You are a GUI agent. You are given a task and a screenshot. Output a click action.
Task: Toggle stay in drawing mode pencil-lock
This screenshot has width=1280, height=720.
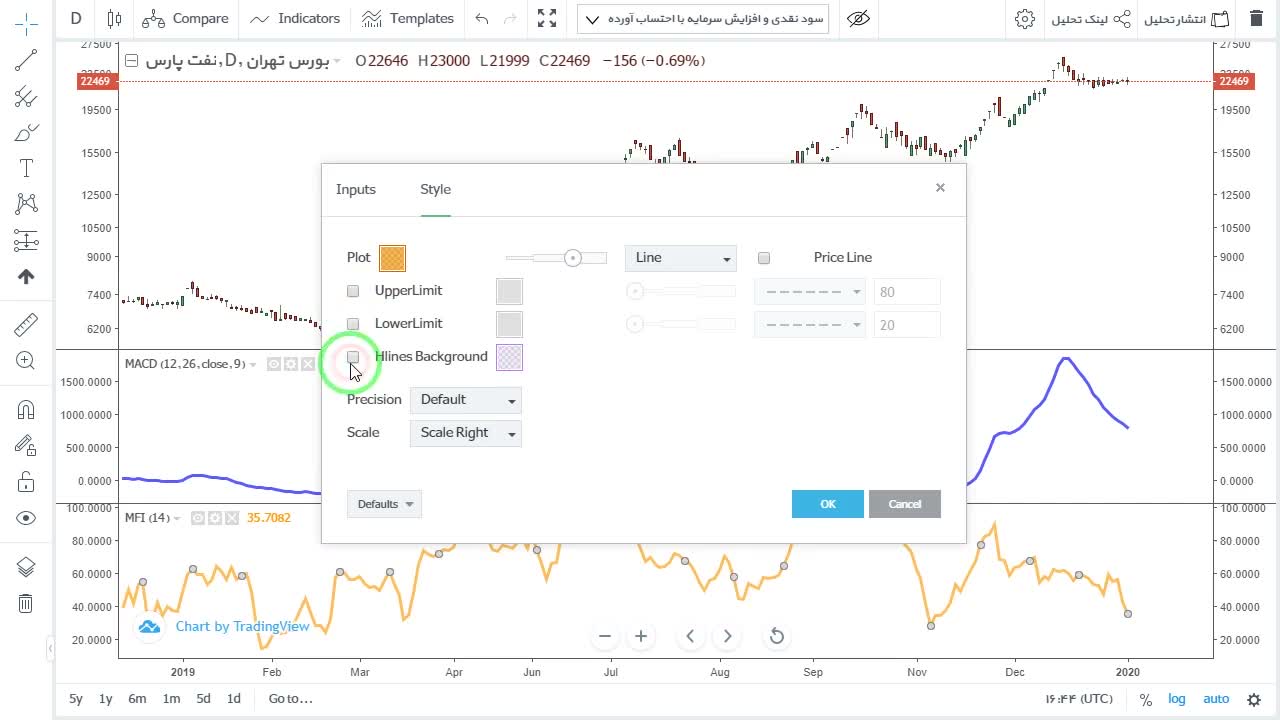point(26,446)
